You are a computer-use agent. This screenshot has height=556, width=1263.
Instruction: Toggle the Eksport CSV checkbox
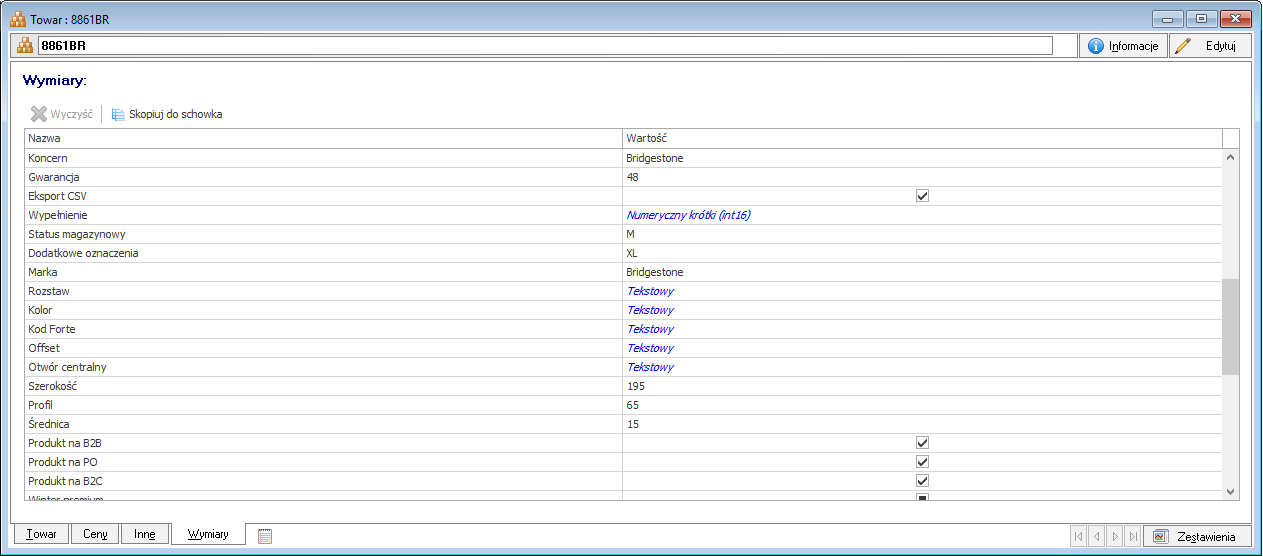(922, 196)
